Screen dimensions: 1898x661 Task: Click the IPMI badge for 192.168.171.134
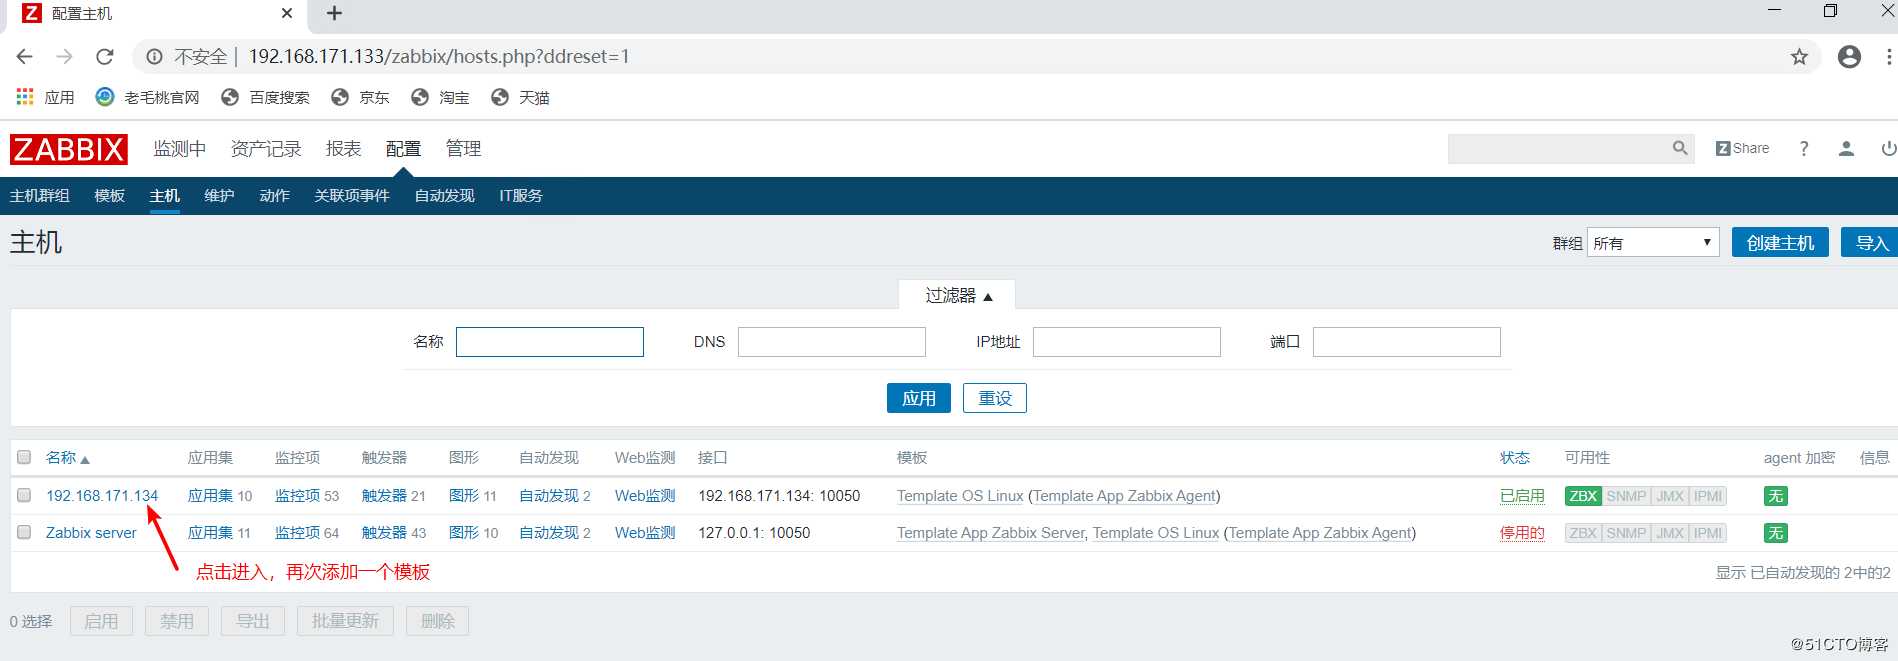point(1708,496)
